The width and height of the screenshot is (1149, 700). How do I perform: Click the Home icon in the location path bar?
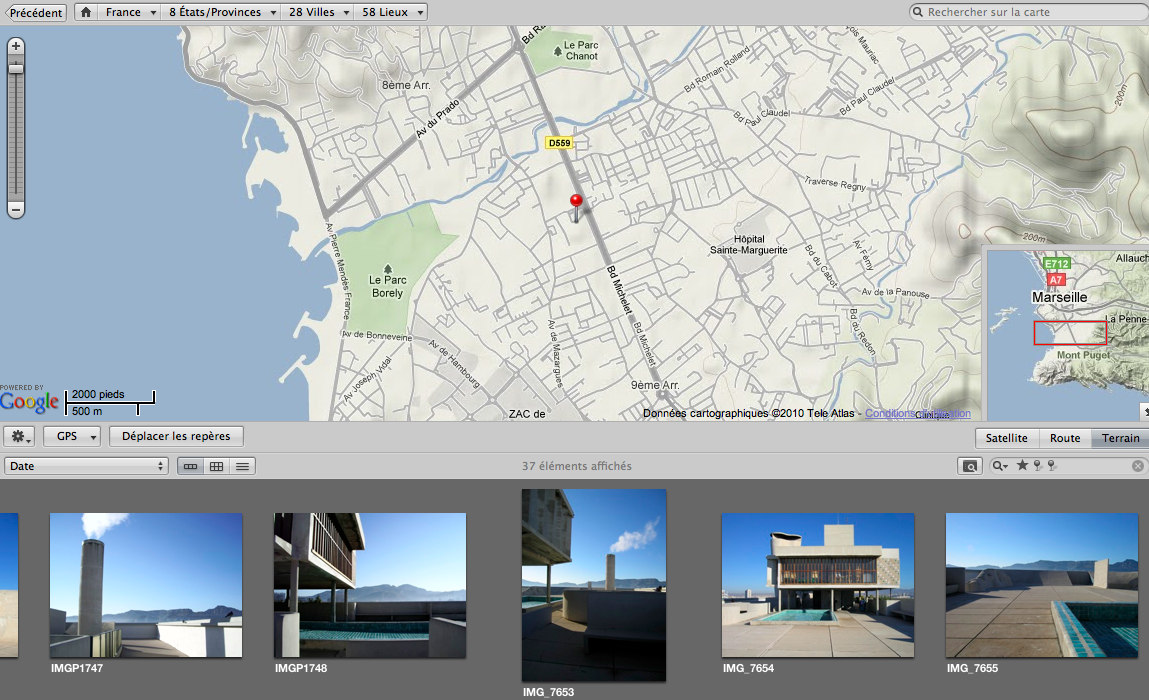pyautogui.click(x=87, y=13)
